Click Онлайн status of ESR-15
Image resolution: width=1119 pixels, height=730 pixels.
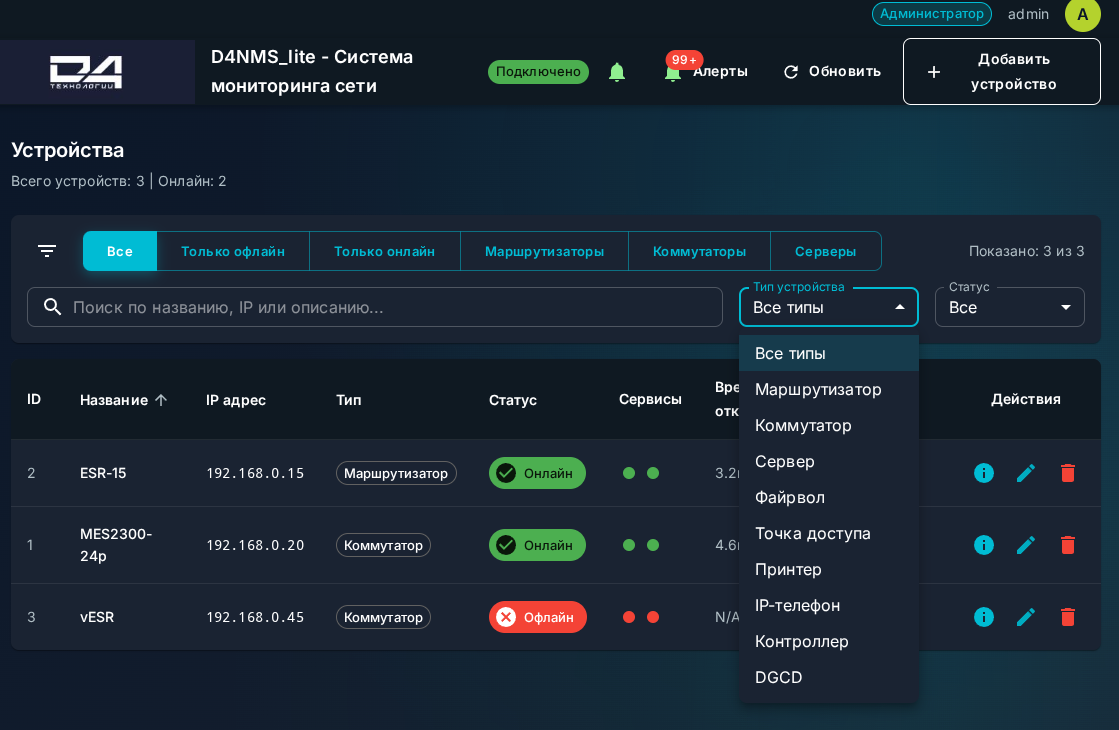coord(537,473)
